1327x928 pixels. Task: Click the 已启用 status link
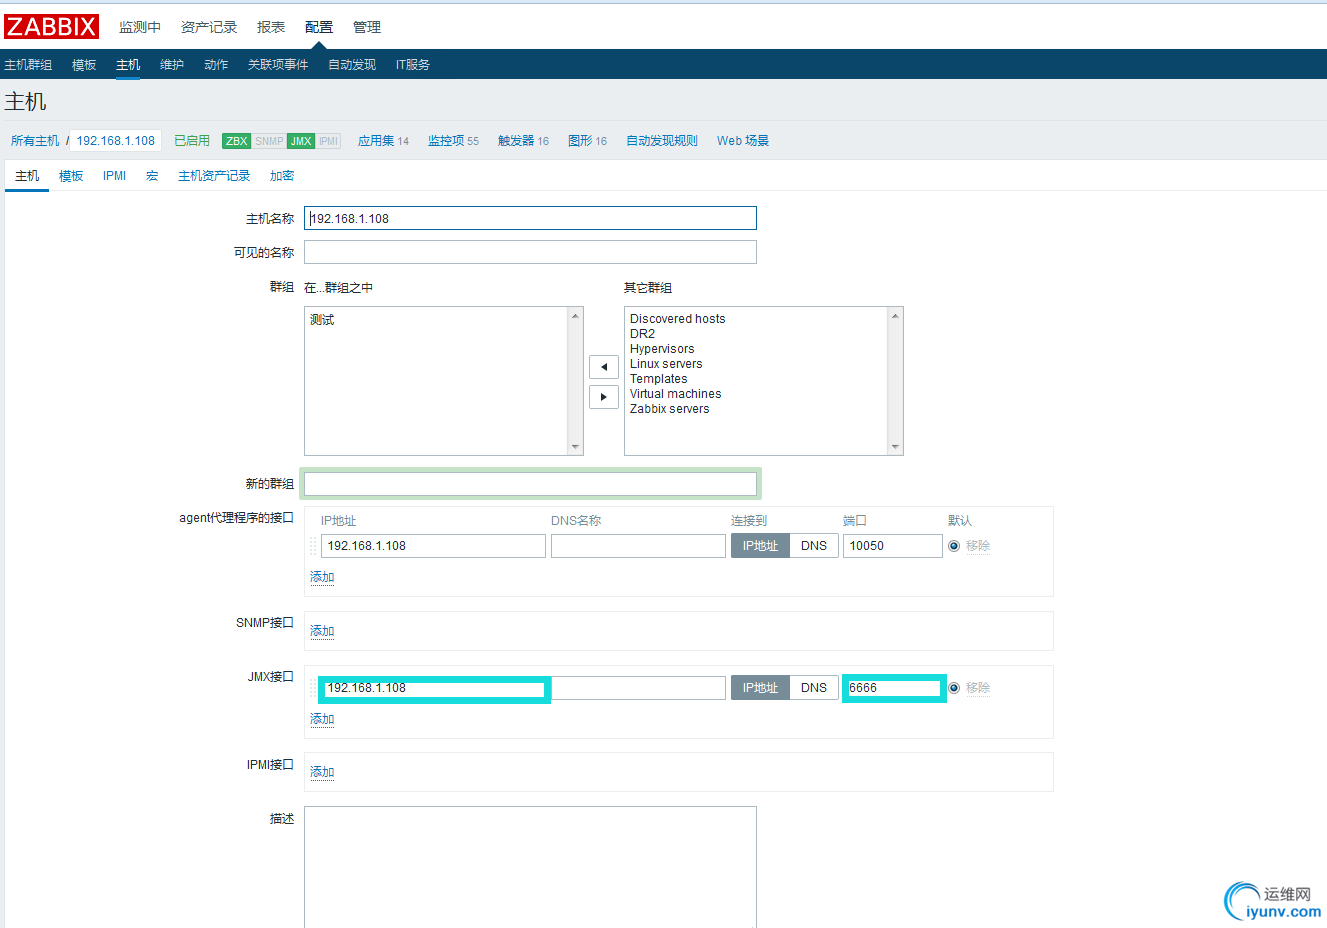point(192,141)
